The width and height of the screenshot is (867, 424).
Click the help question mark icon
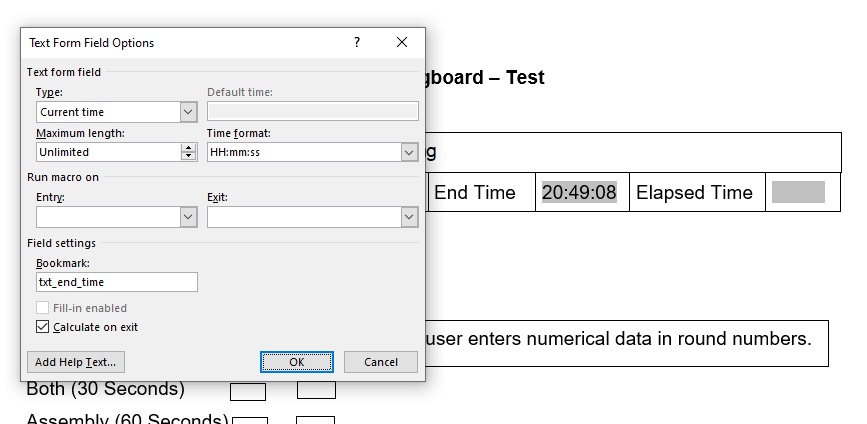(357, 43)
